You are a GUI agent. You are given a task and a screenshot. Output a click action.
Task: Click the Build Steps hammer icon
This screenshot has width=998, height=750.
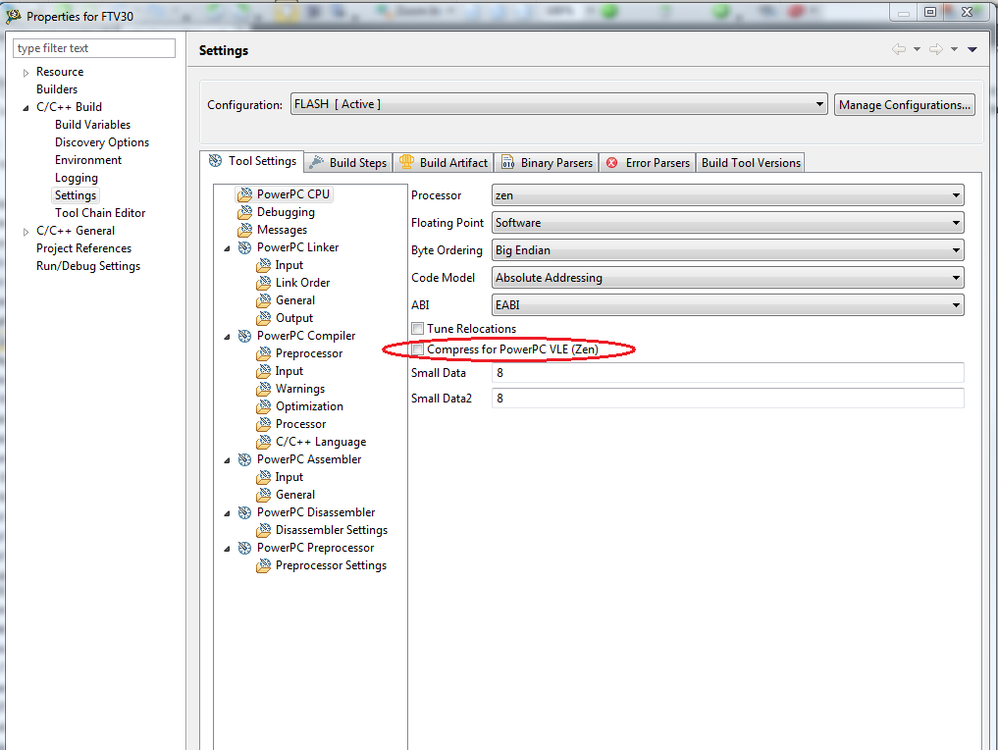[x=316, y=163]
